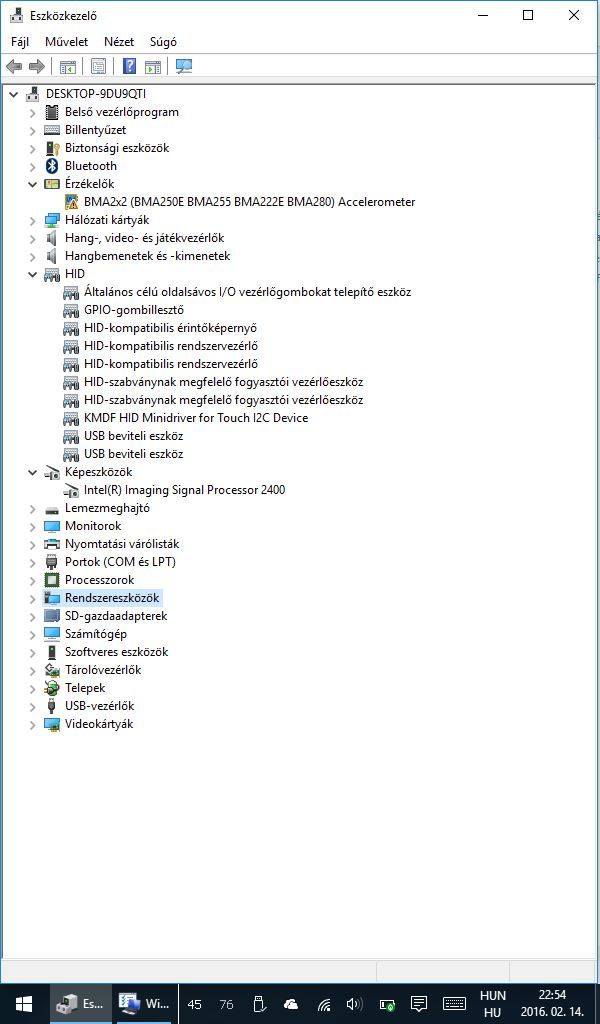Click the action pane toolbar icon
Screen dimensions: 600x1024
tap(153, 66)
